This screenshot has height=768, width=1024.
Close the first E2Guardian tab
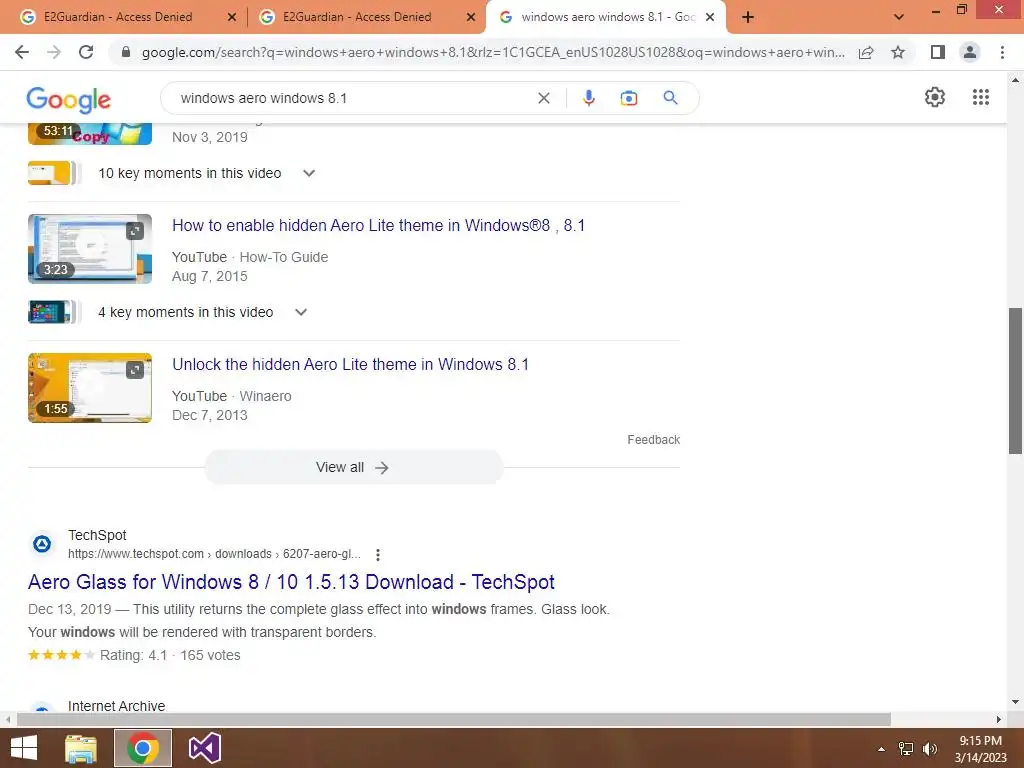tap(231, 17)
